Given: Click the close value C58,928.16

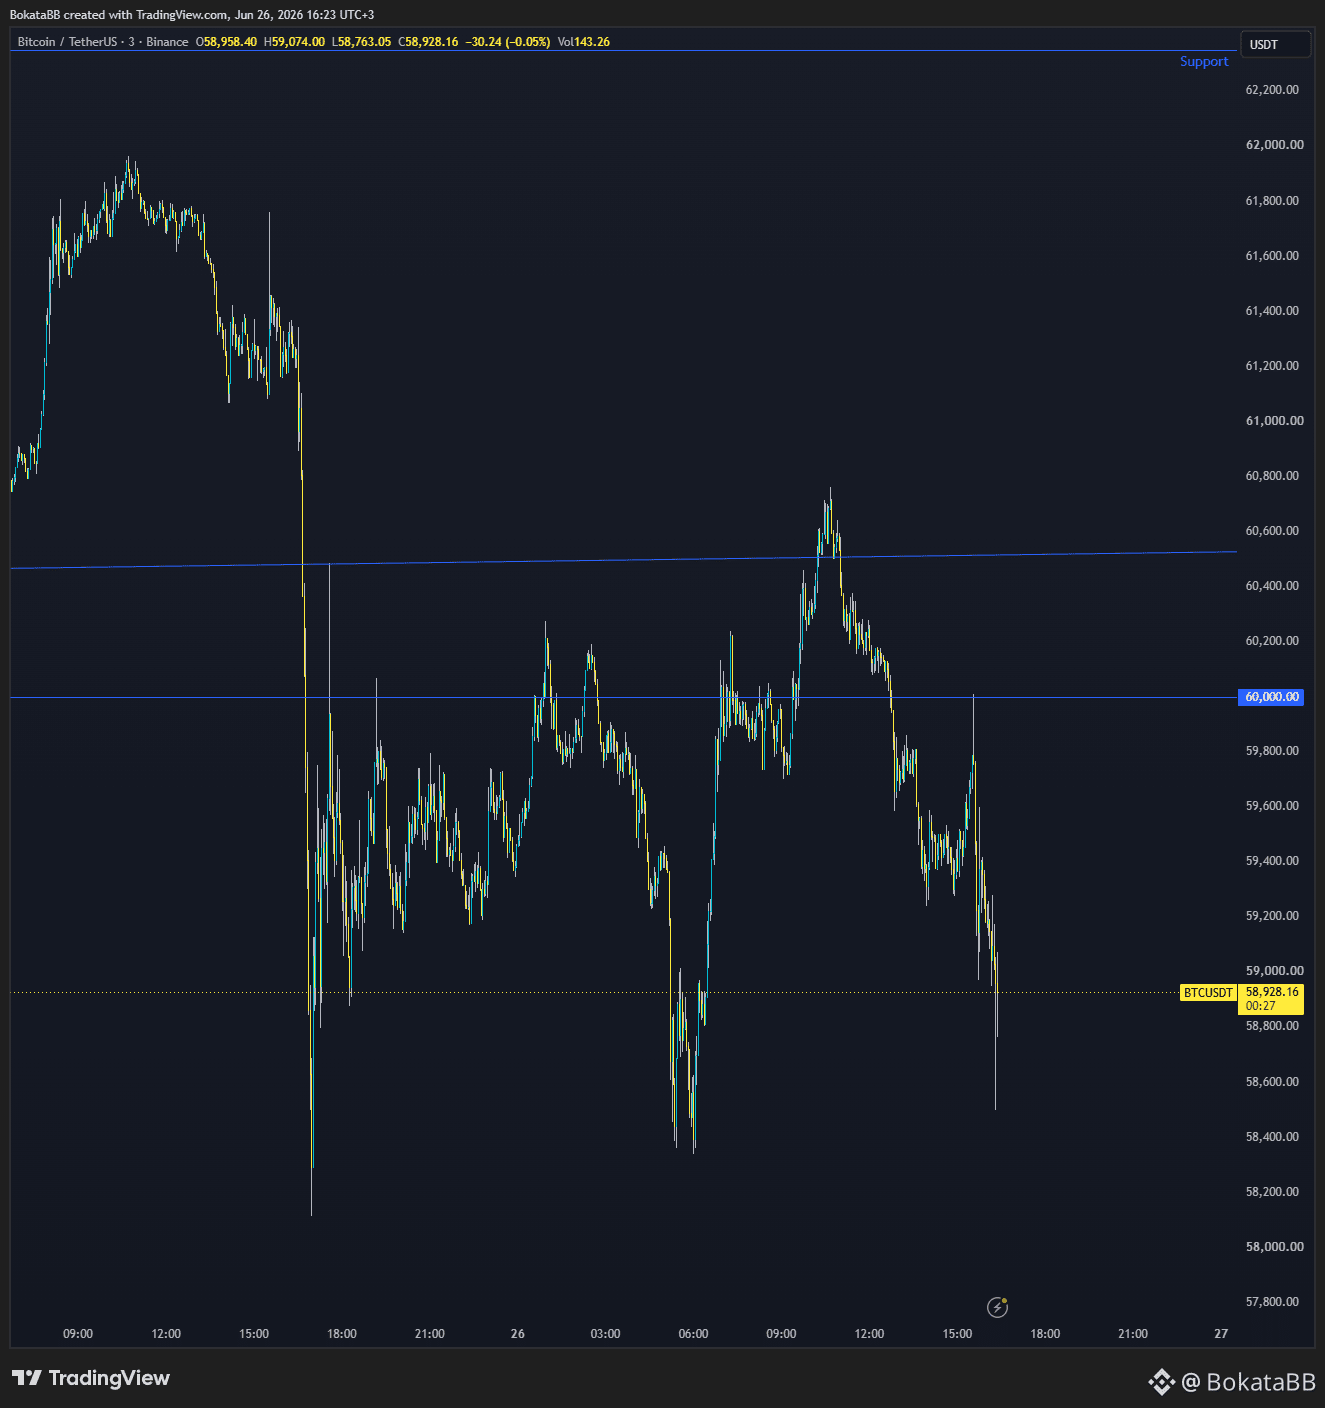Looking at the screenshot, I should (x=428, y=42).
